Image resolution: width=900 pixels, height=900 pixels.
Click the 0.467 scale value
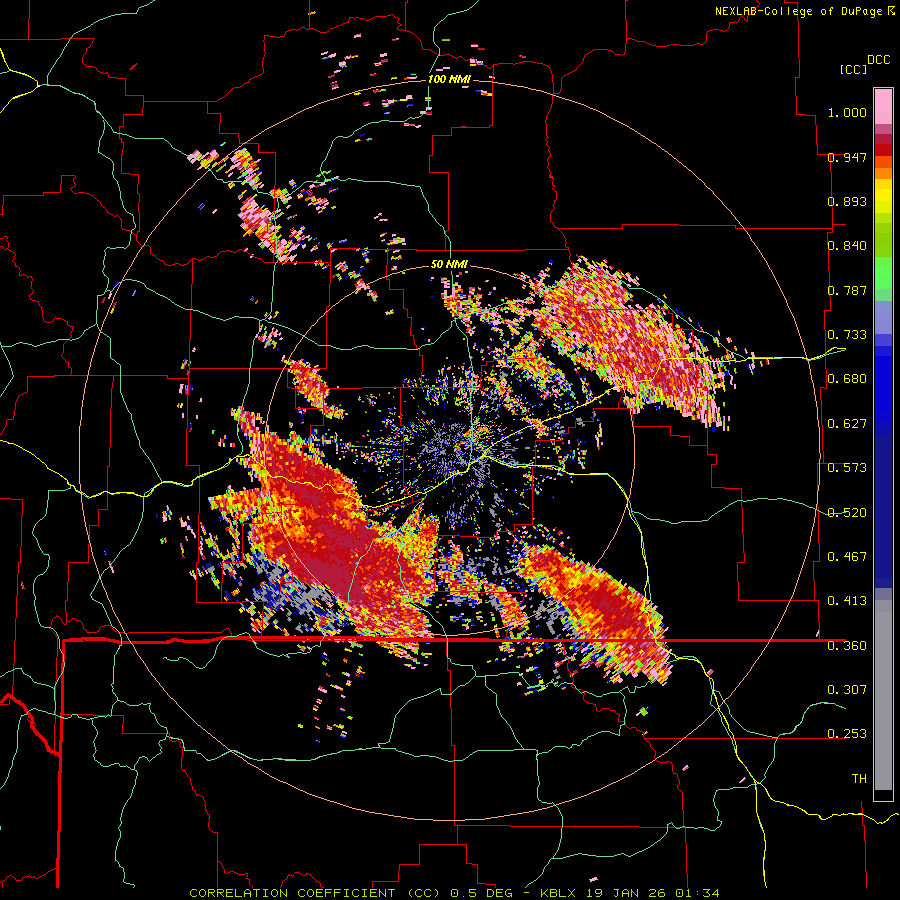[847, 557]
